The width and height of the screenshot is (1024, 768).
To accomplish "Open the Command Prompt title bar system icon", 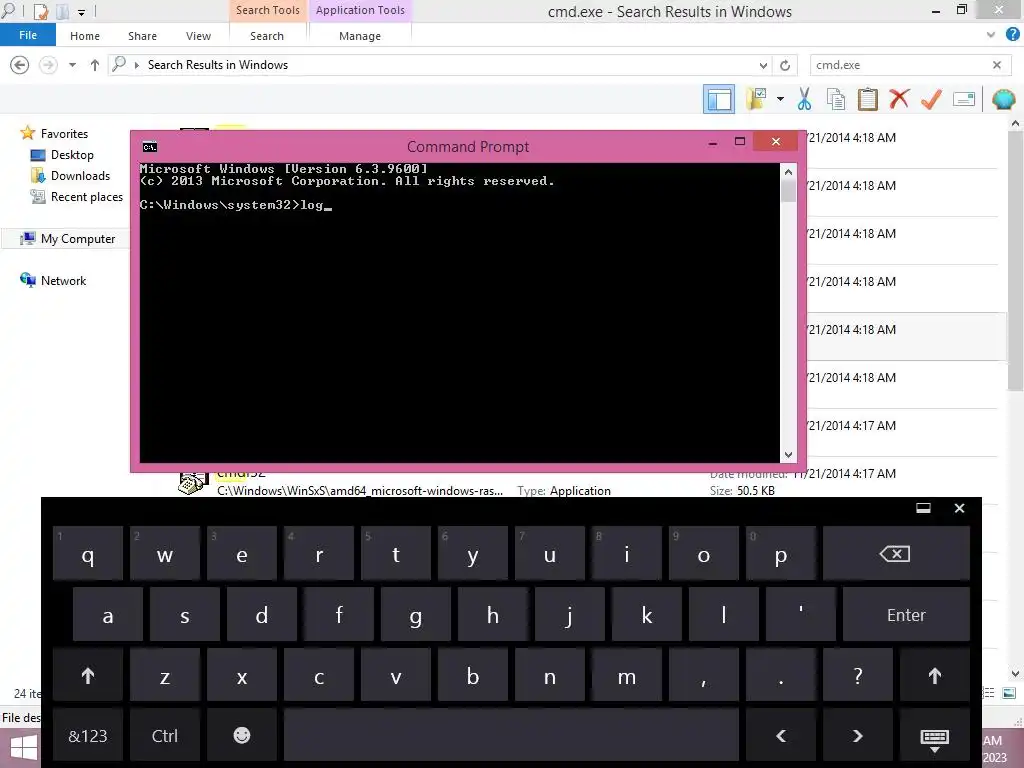I will pyautogui.click(x=150, y=147).
